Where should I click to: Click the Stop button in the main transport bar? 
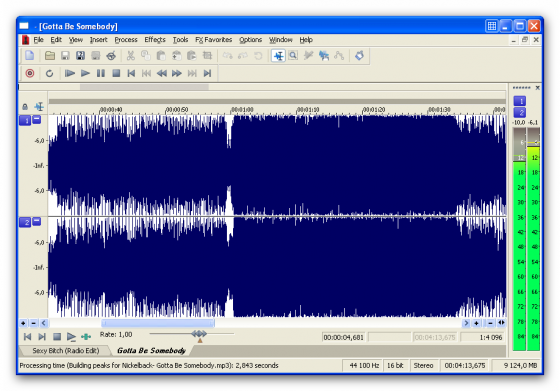(x=116, y=73)
